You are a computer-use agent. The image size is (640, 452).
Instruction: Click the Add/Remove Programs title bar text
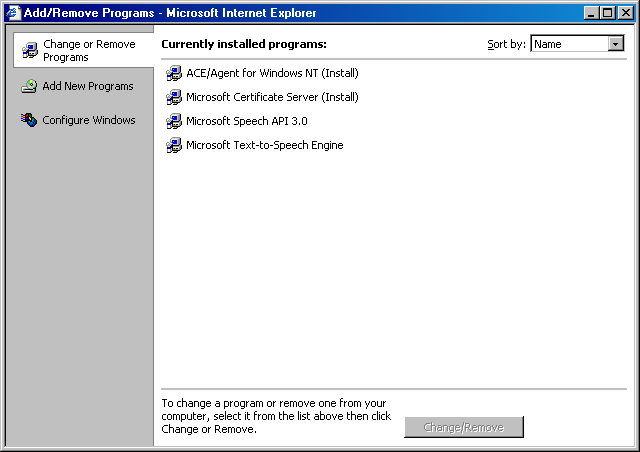(x=170, y=13)
